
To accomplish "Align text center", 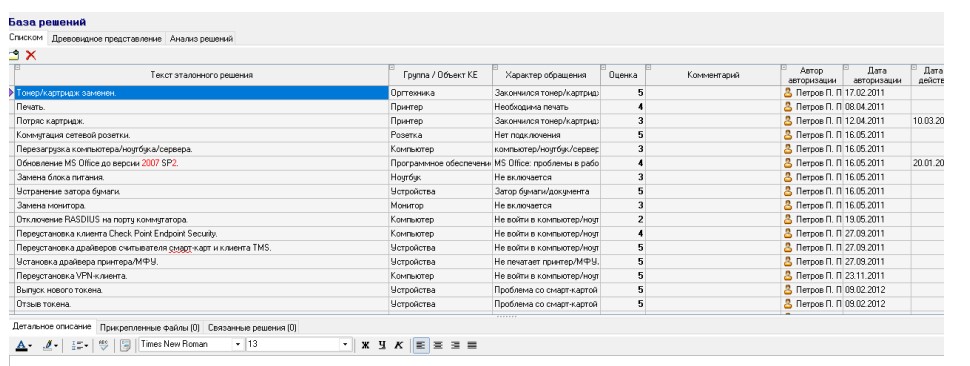I will click(438, 345).
